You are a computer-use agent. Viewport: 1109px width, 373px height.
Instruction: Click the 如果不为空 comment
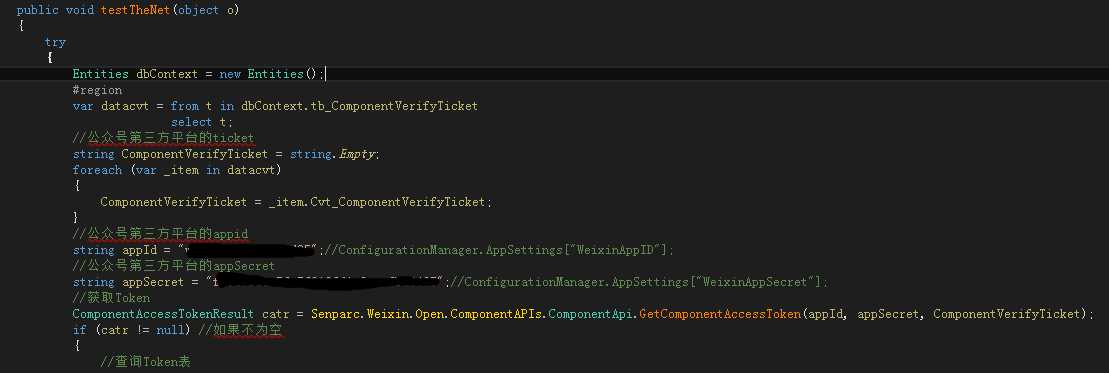click(240, 330)
